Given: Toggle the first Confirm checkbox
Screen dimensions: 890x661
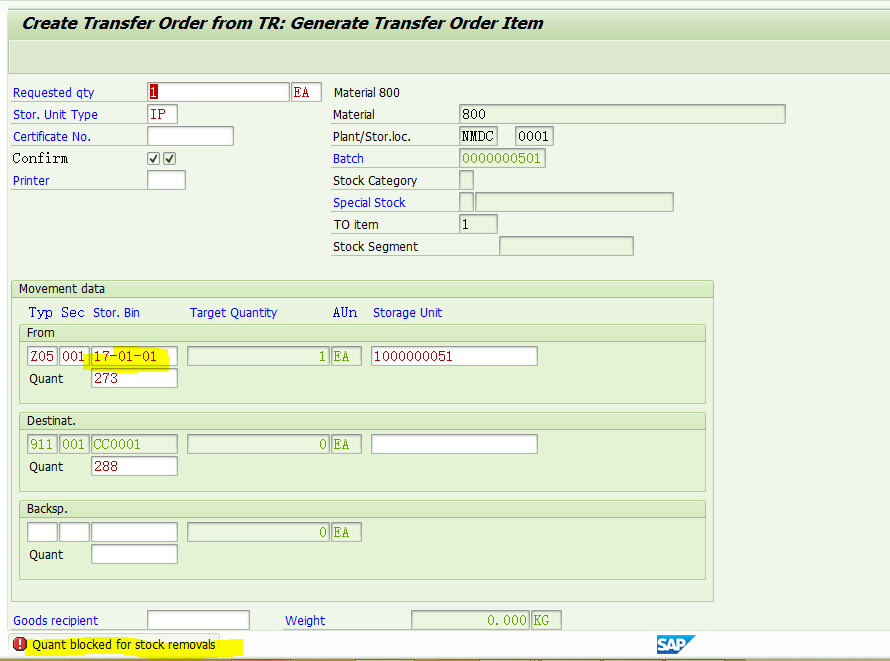Looking at the screenshot, I should 153,158.
